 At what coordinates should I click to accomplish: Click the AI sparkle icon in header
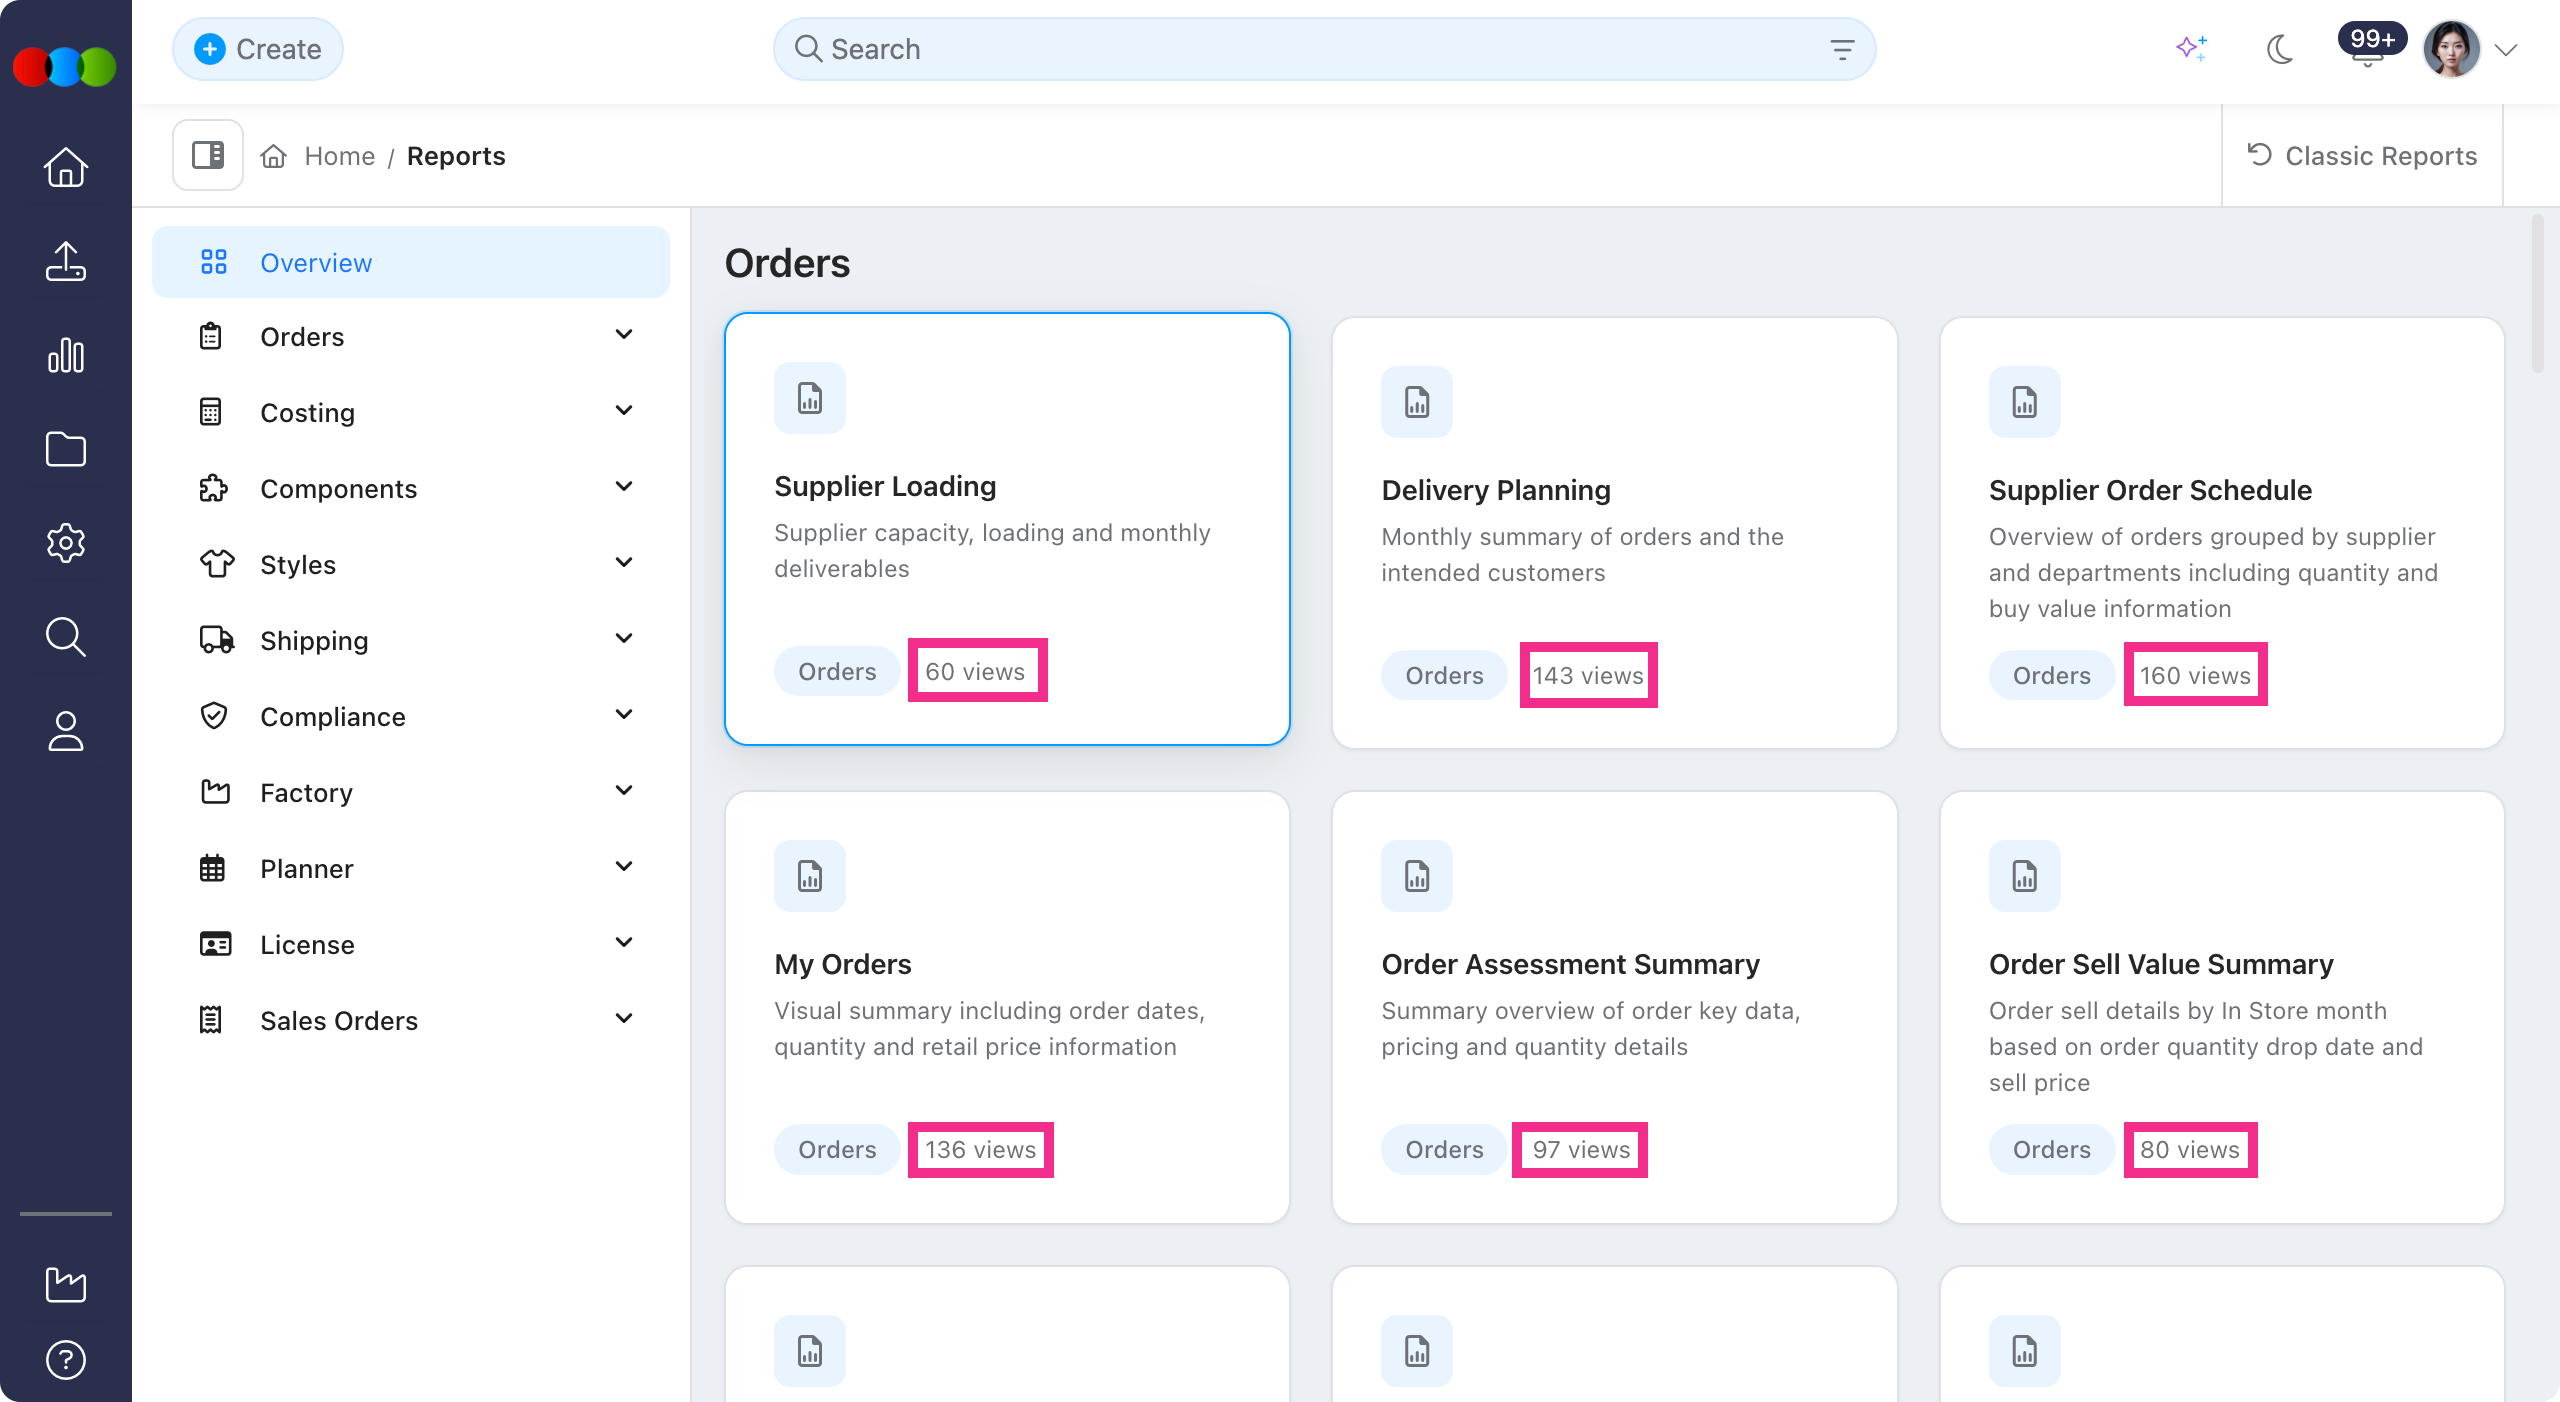pos(2192,48)
